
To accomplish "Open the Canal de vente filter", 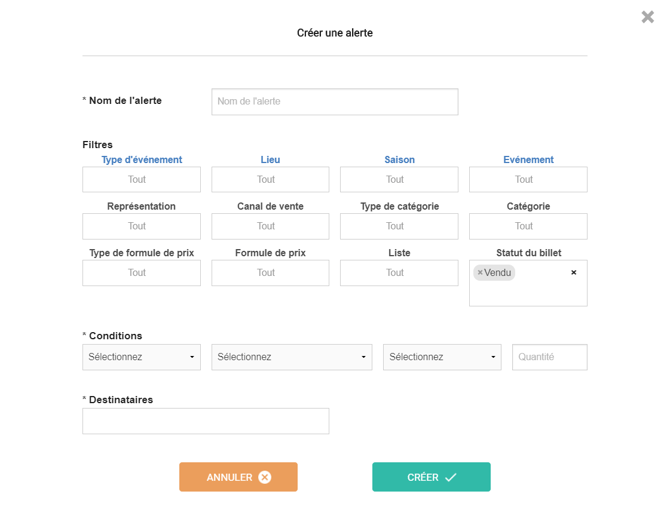I will tap(270, 226).
